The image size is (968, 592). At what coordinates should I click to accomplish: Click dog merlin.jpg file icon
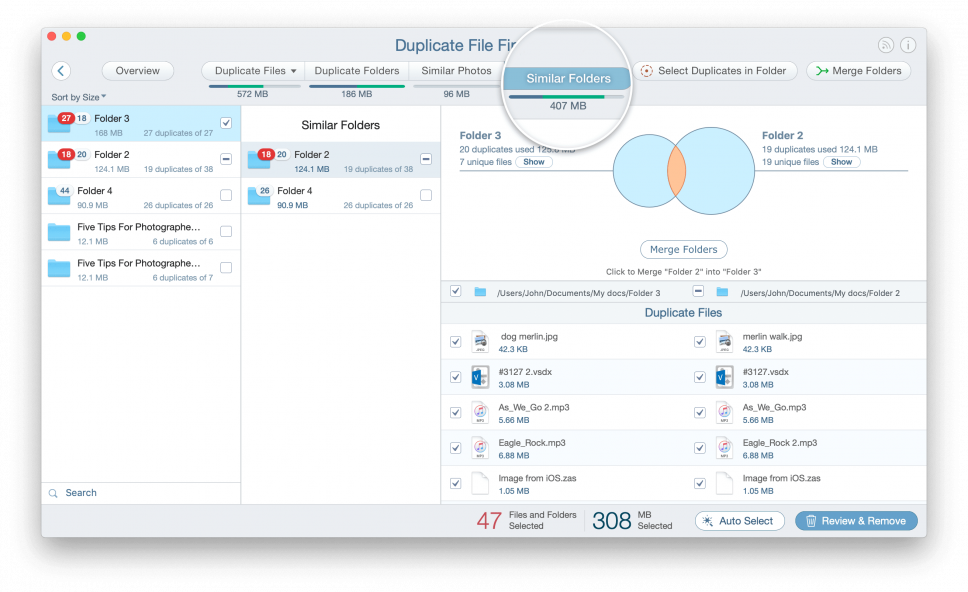[480, 341]
